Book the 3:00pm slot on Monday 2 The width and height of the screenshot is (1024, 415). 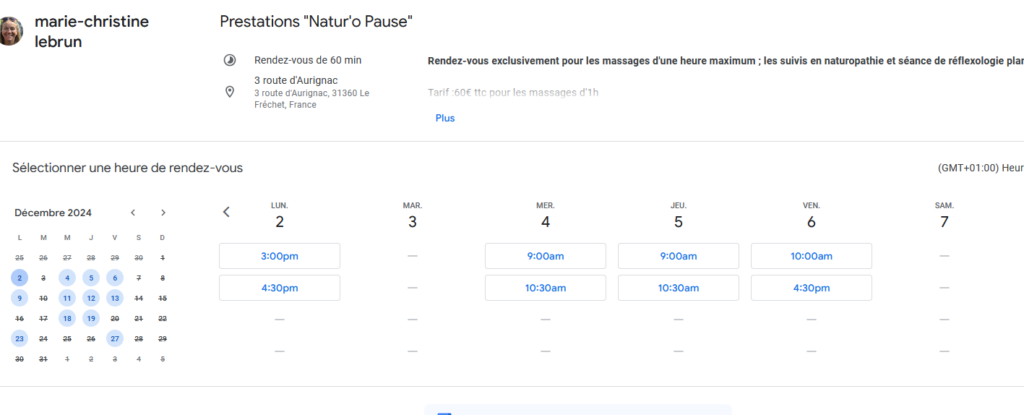pos(279,256)
